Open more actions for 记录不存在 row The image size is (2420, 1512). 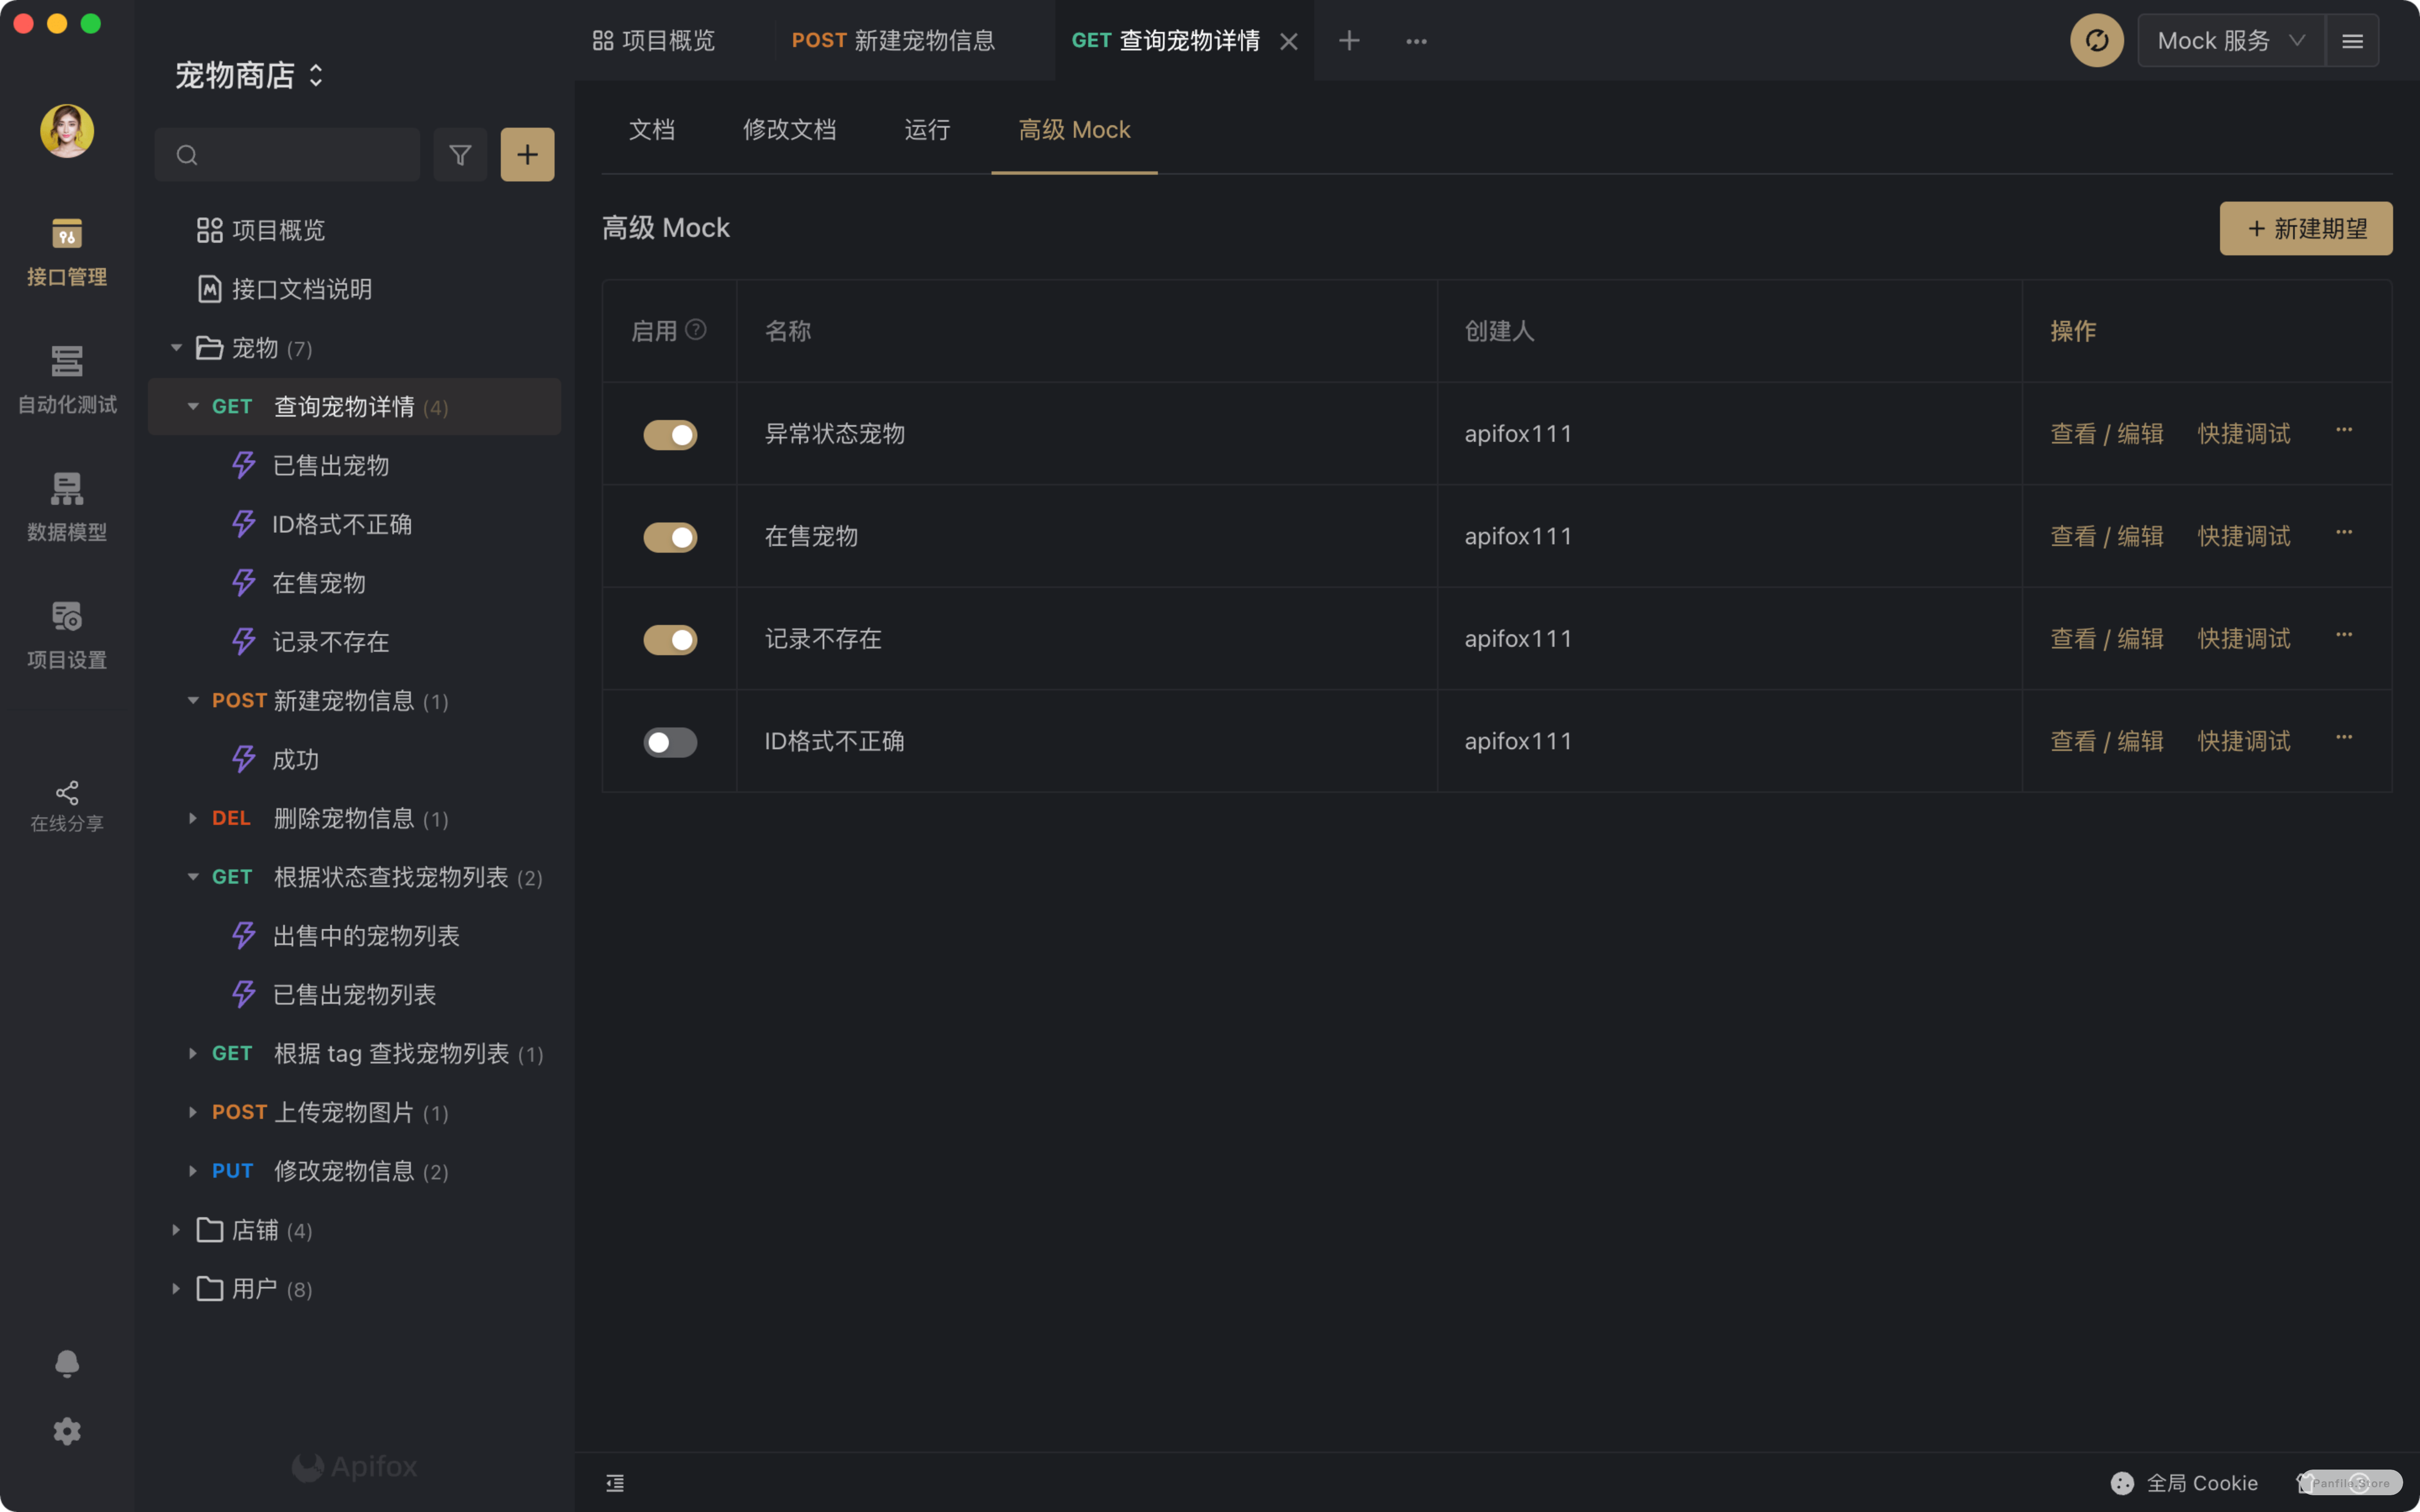[2344, 635]
